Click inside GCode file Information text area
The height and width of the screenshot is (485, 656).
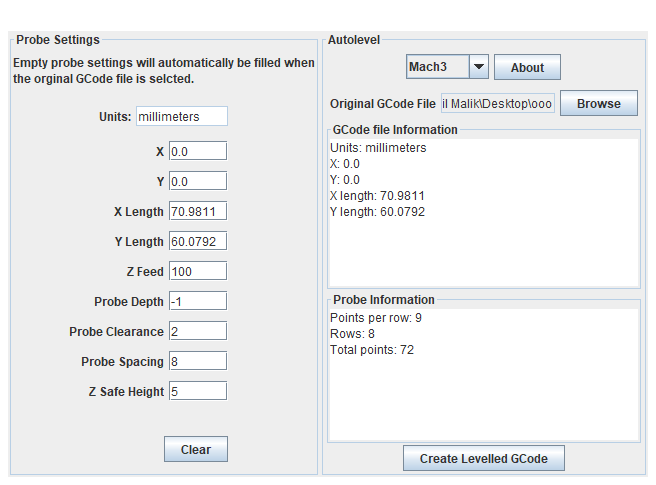click(483, 250)
